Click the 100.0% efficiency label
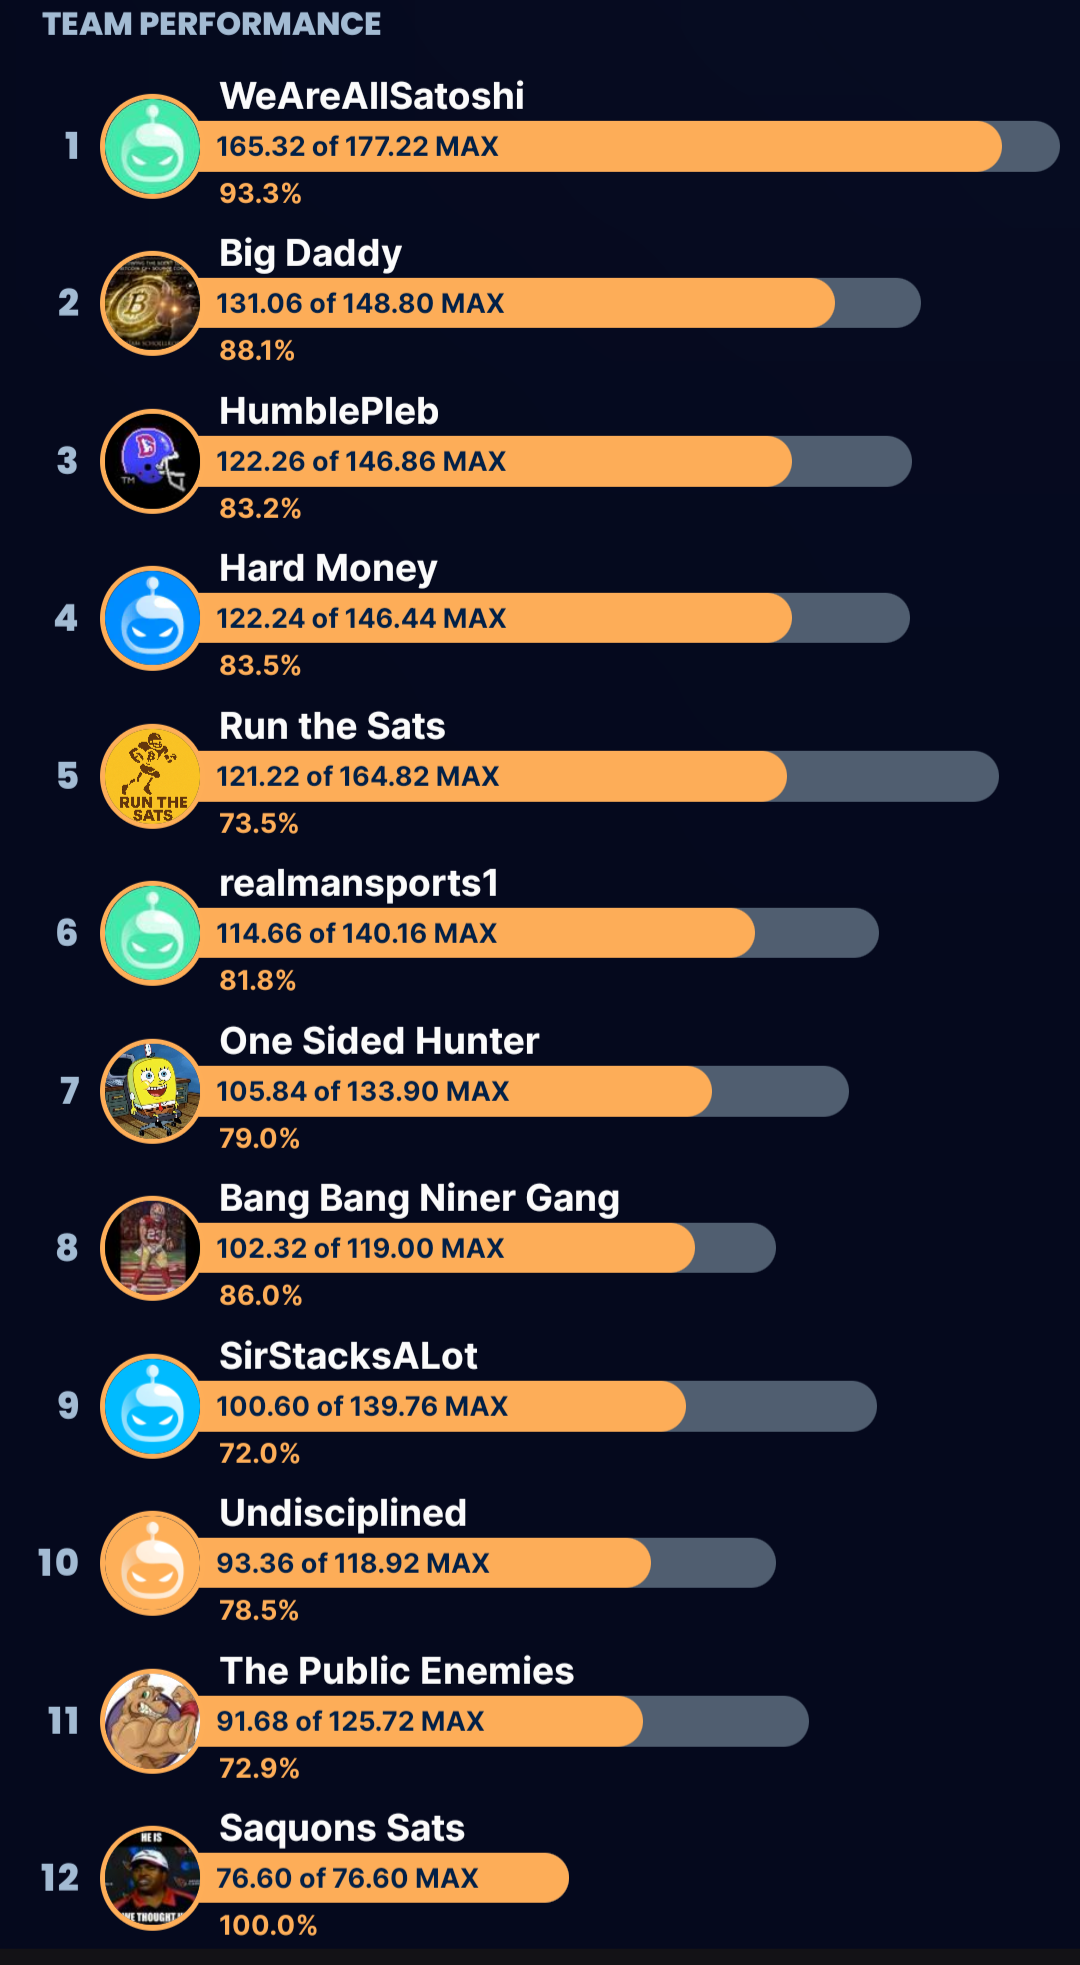 pyautogui.click(x=268, y=1926)
